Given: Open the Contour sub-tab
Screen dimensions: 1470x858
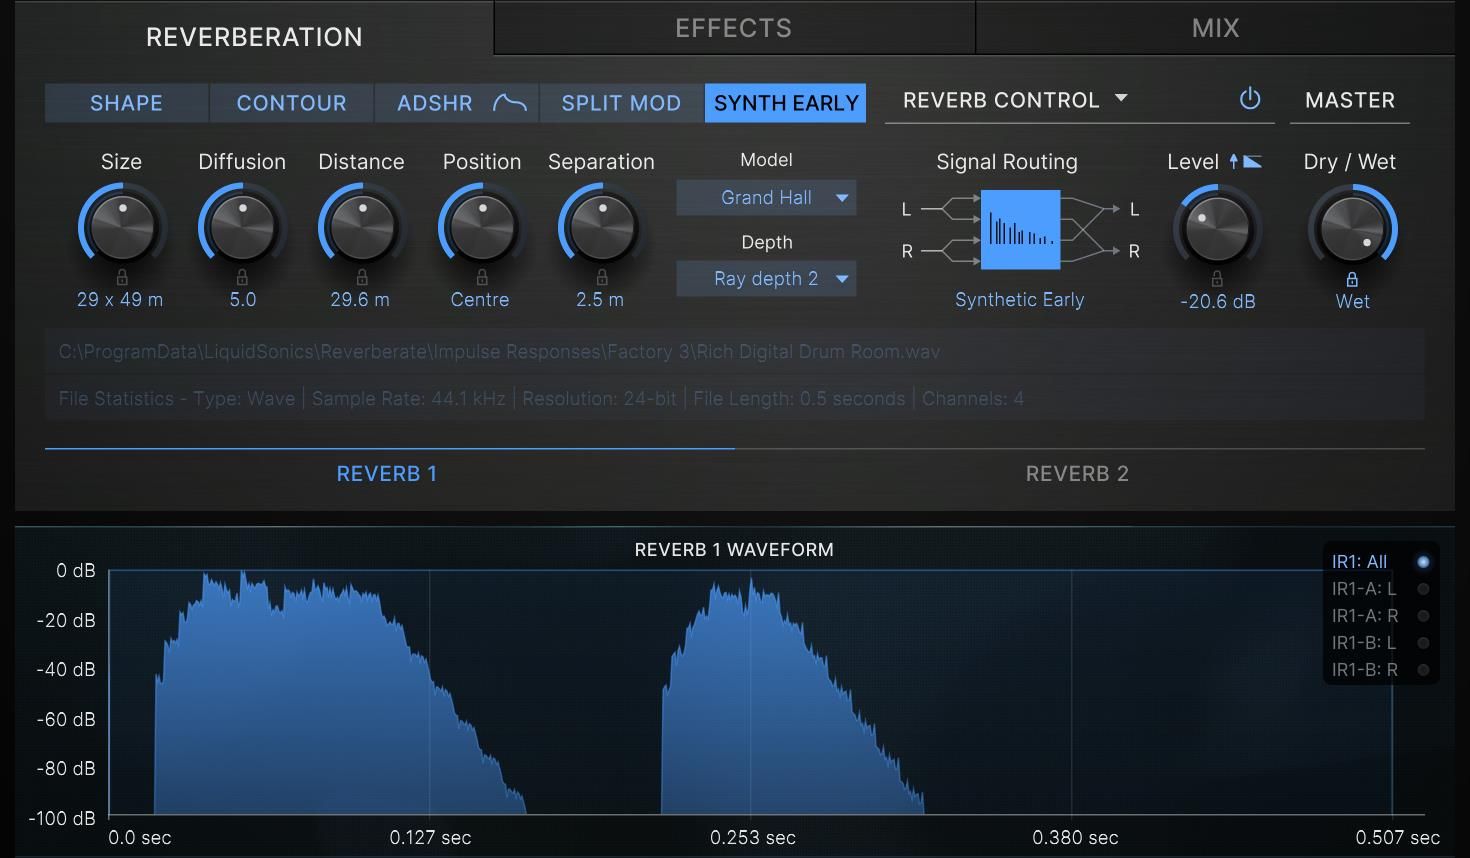Looking at the screenshot, I should click(291, 103).
